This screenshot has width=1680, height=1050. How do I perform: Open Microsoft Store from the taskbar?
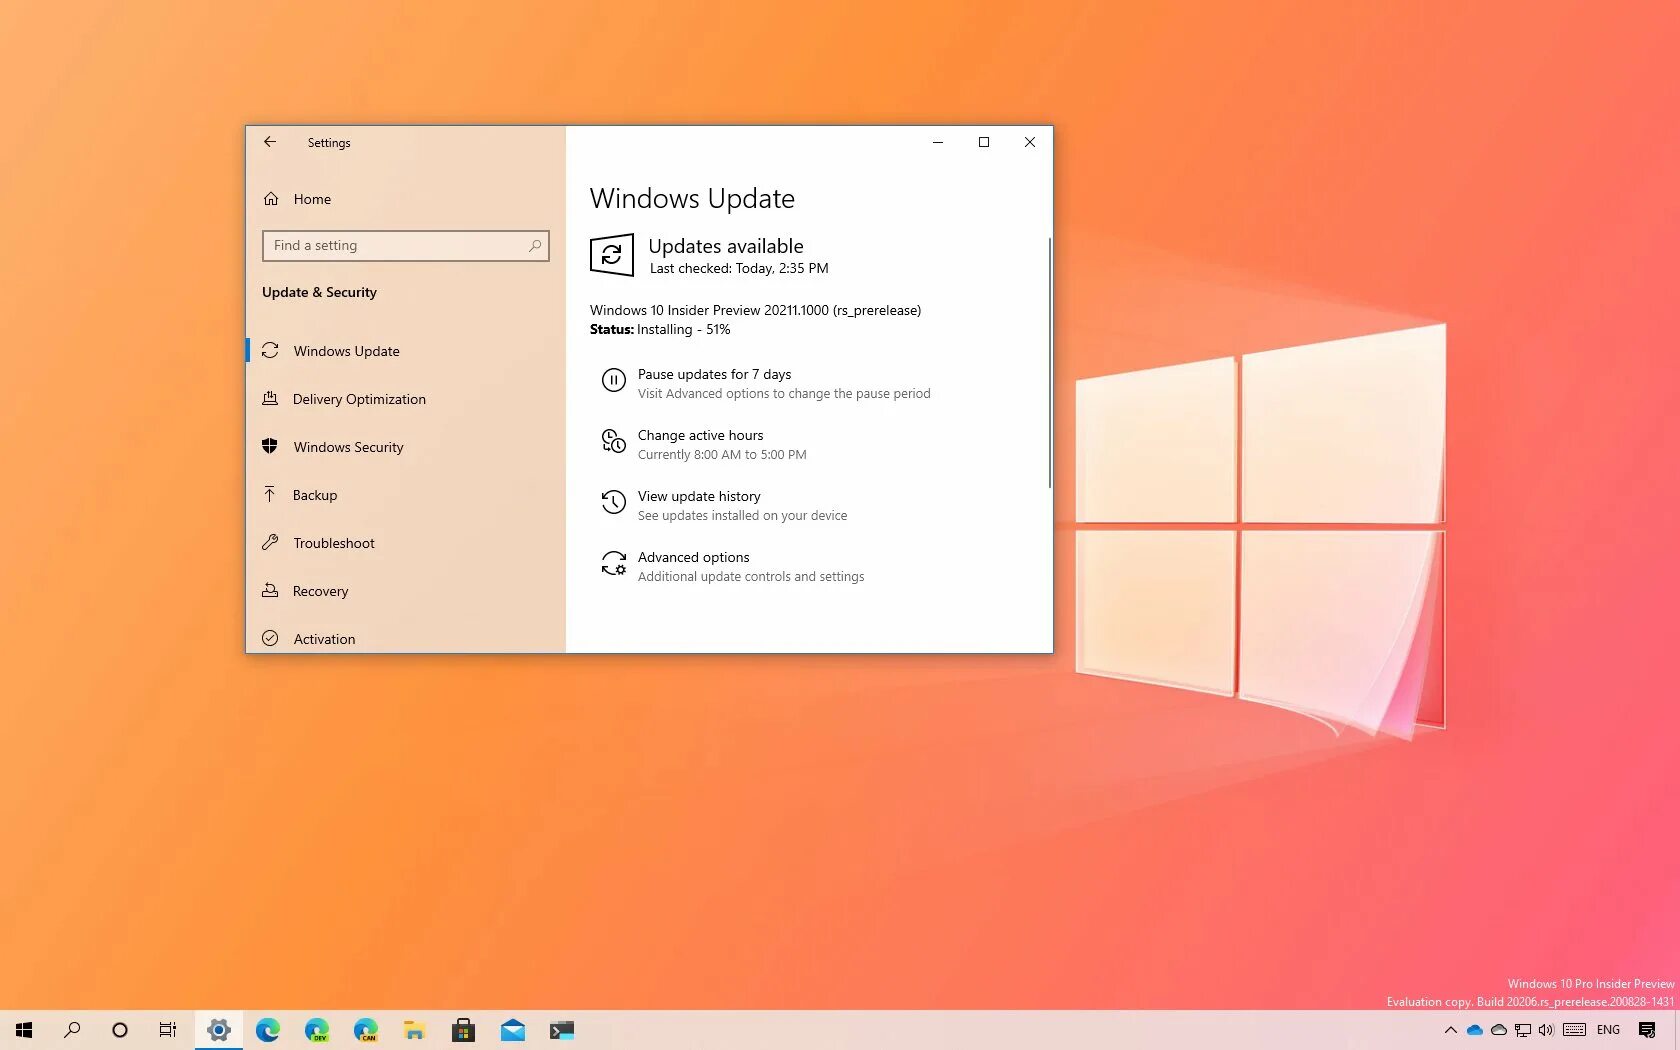(463, 1030)
